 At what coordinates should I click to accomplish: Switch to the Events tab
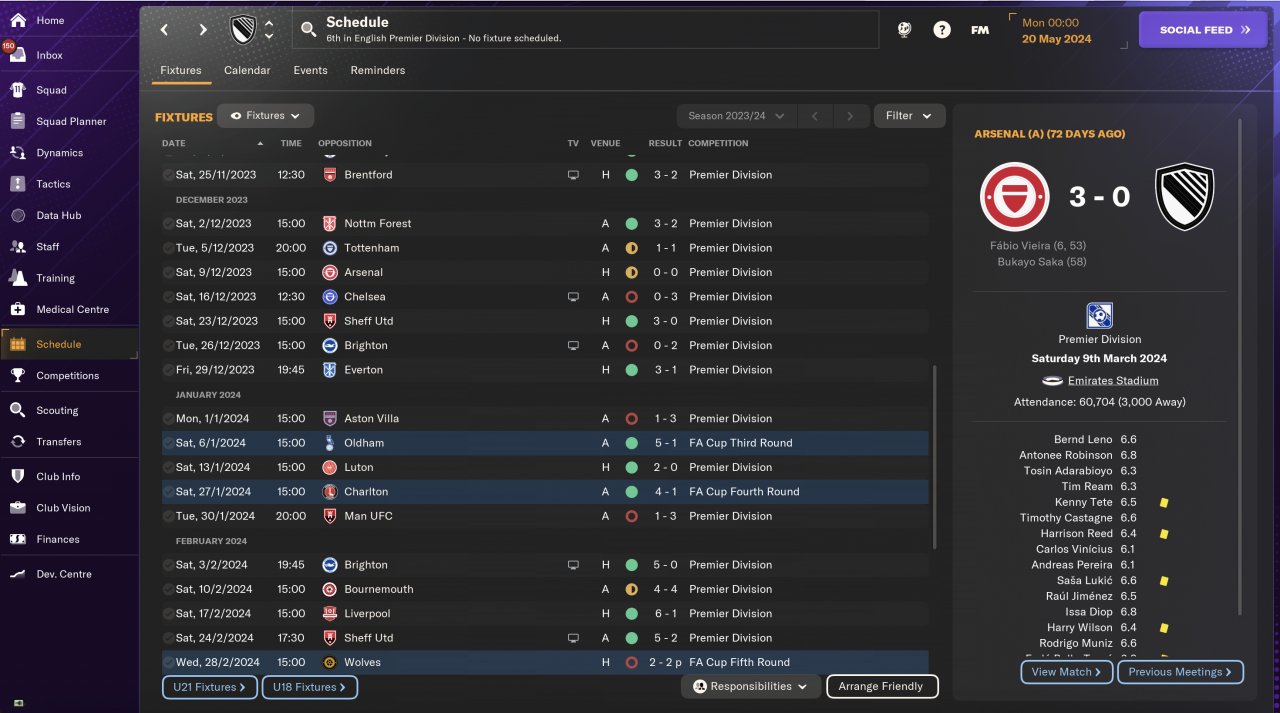coord(310,70)
